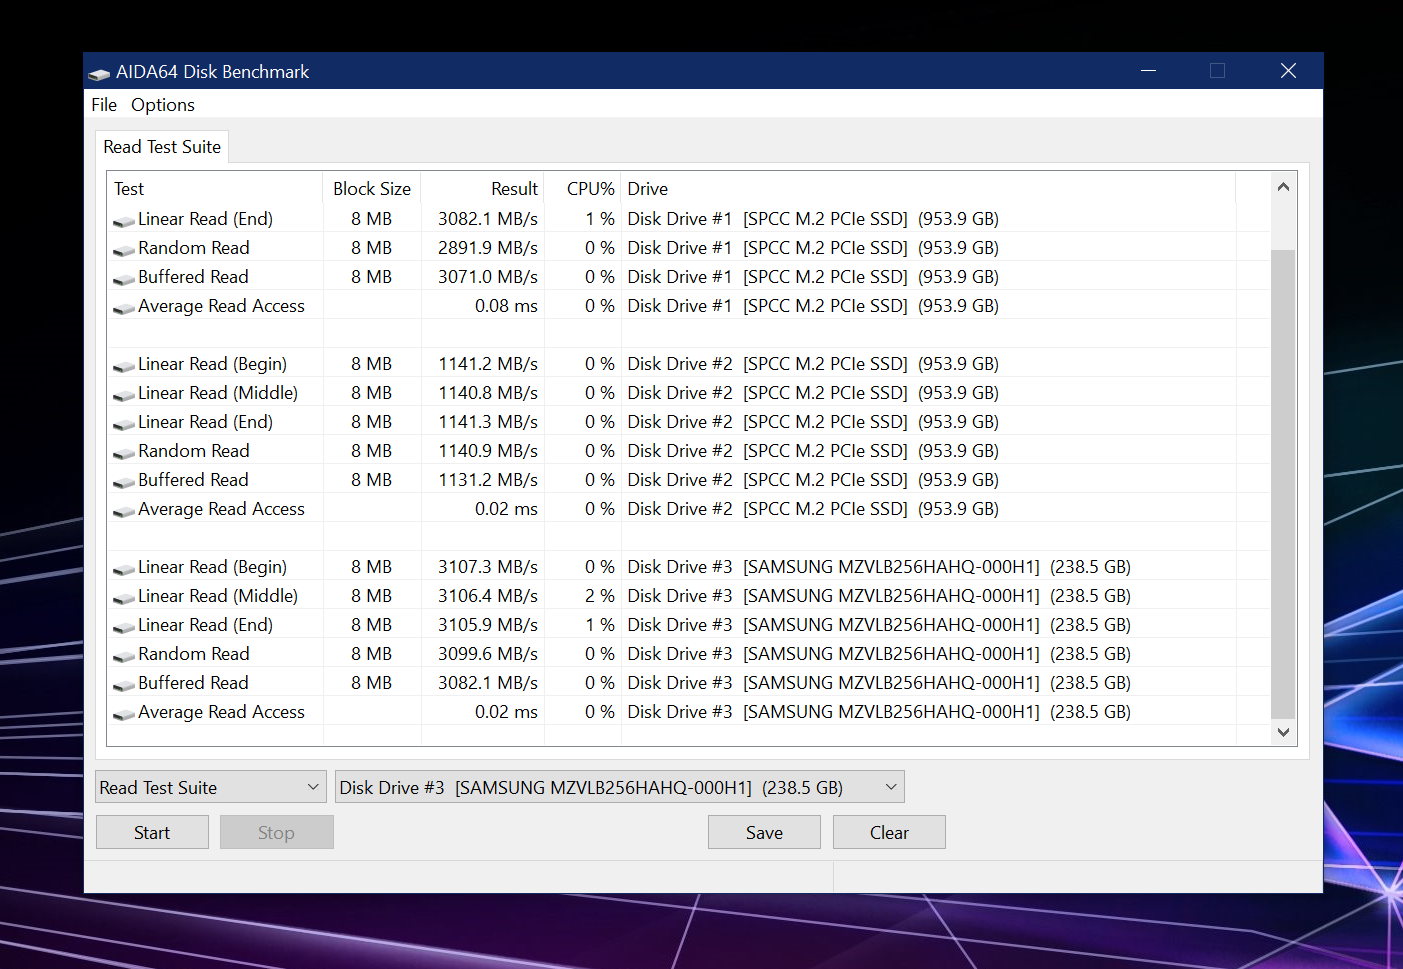Click the Result column header
Image resolution: width=1403 pixels, height=969 pixels.
(x=483, y=189)
